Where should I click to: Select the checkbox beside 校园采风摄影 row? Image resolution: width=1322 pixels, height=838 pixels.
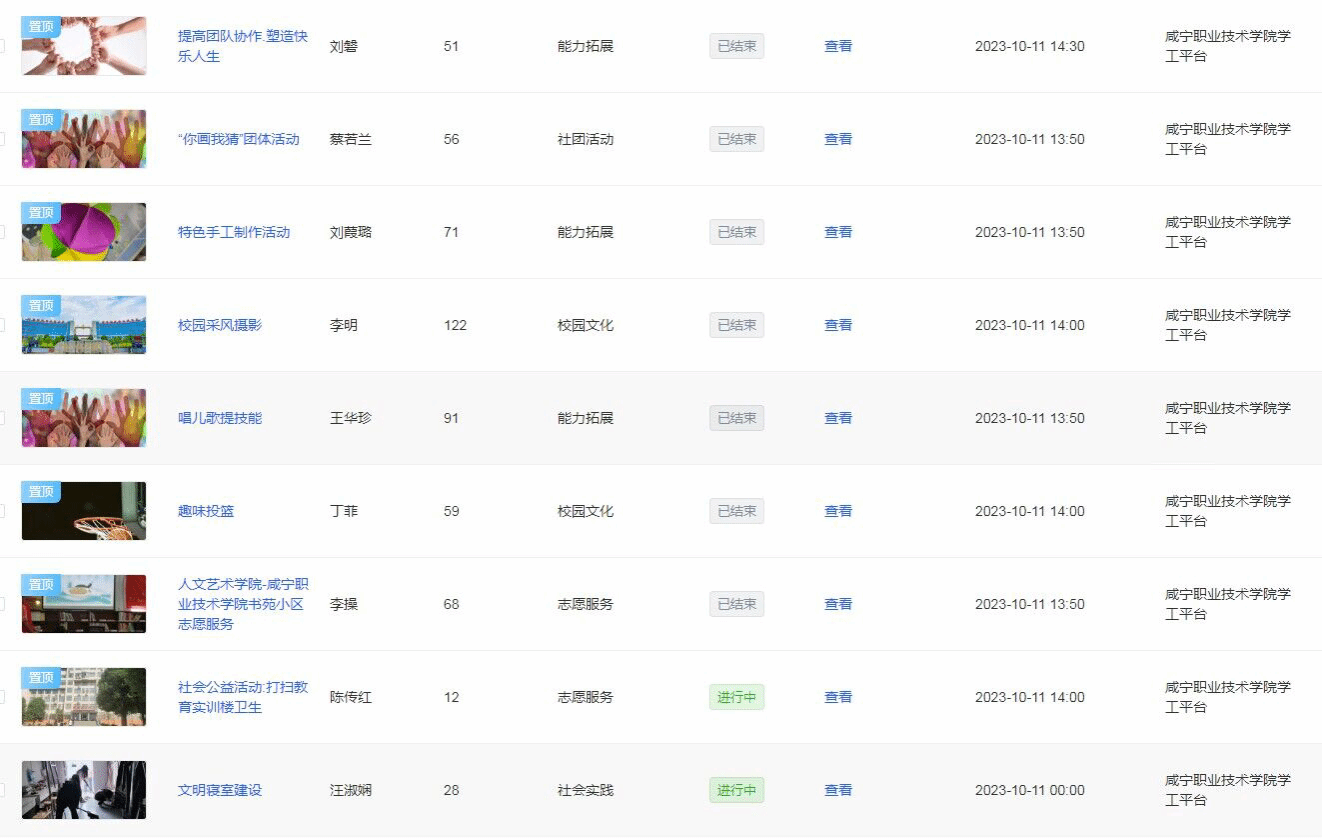coord(1,325)
